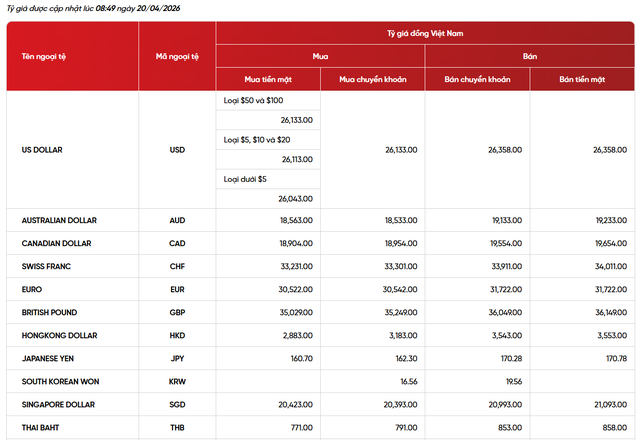Click the 'Loại dưới $5' denomination label
This screenshot has height=440, width=640.
click(245, 180)
